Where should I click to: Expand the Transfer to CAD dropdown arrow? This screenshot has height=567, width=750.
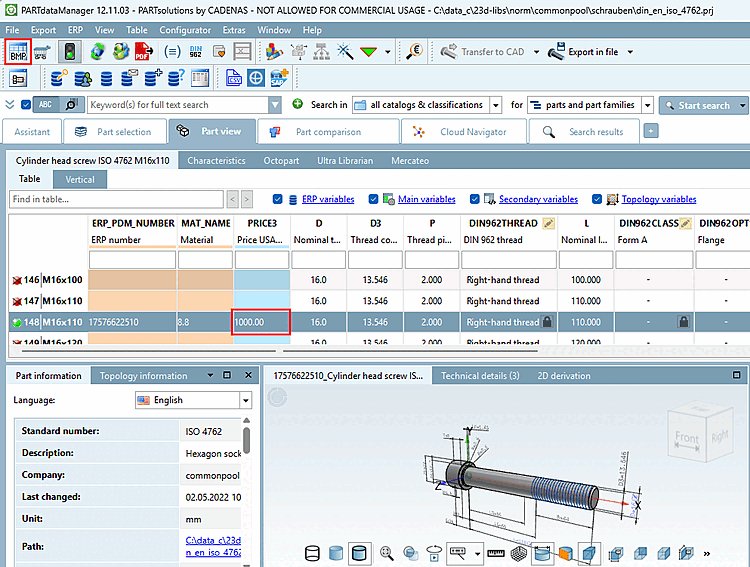(536, 52)
